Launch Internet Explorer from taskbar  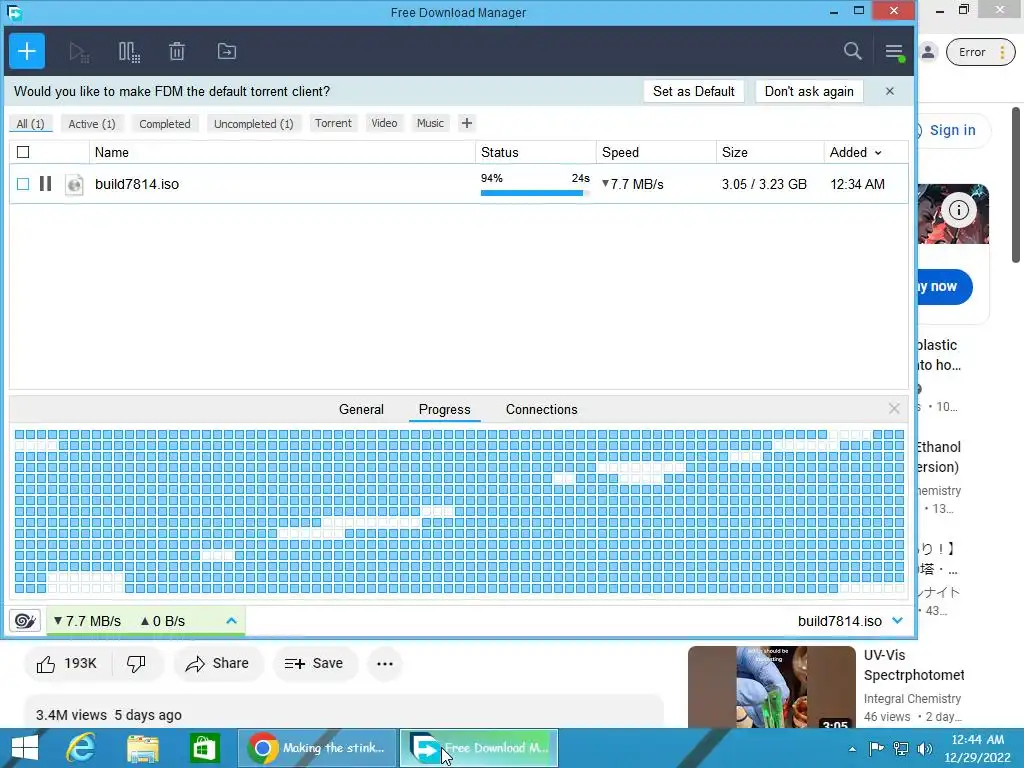[x=81, y=748]
